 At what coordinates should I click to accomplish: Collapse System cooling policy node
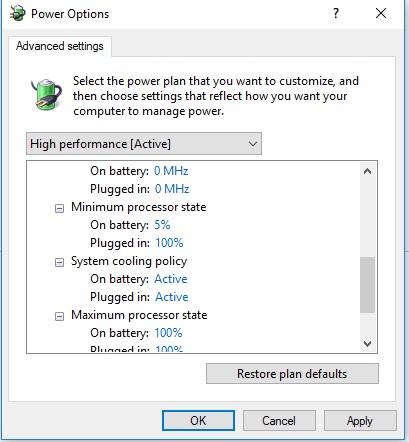tap(59, 263)
